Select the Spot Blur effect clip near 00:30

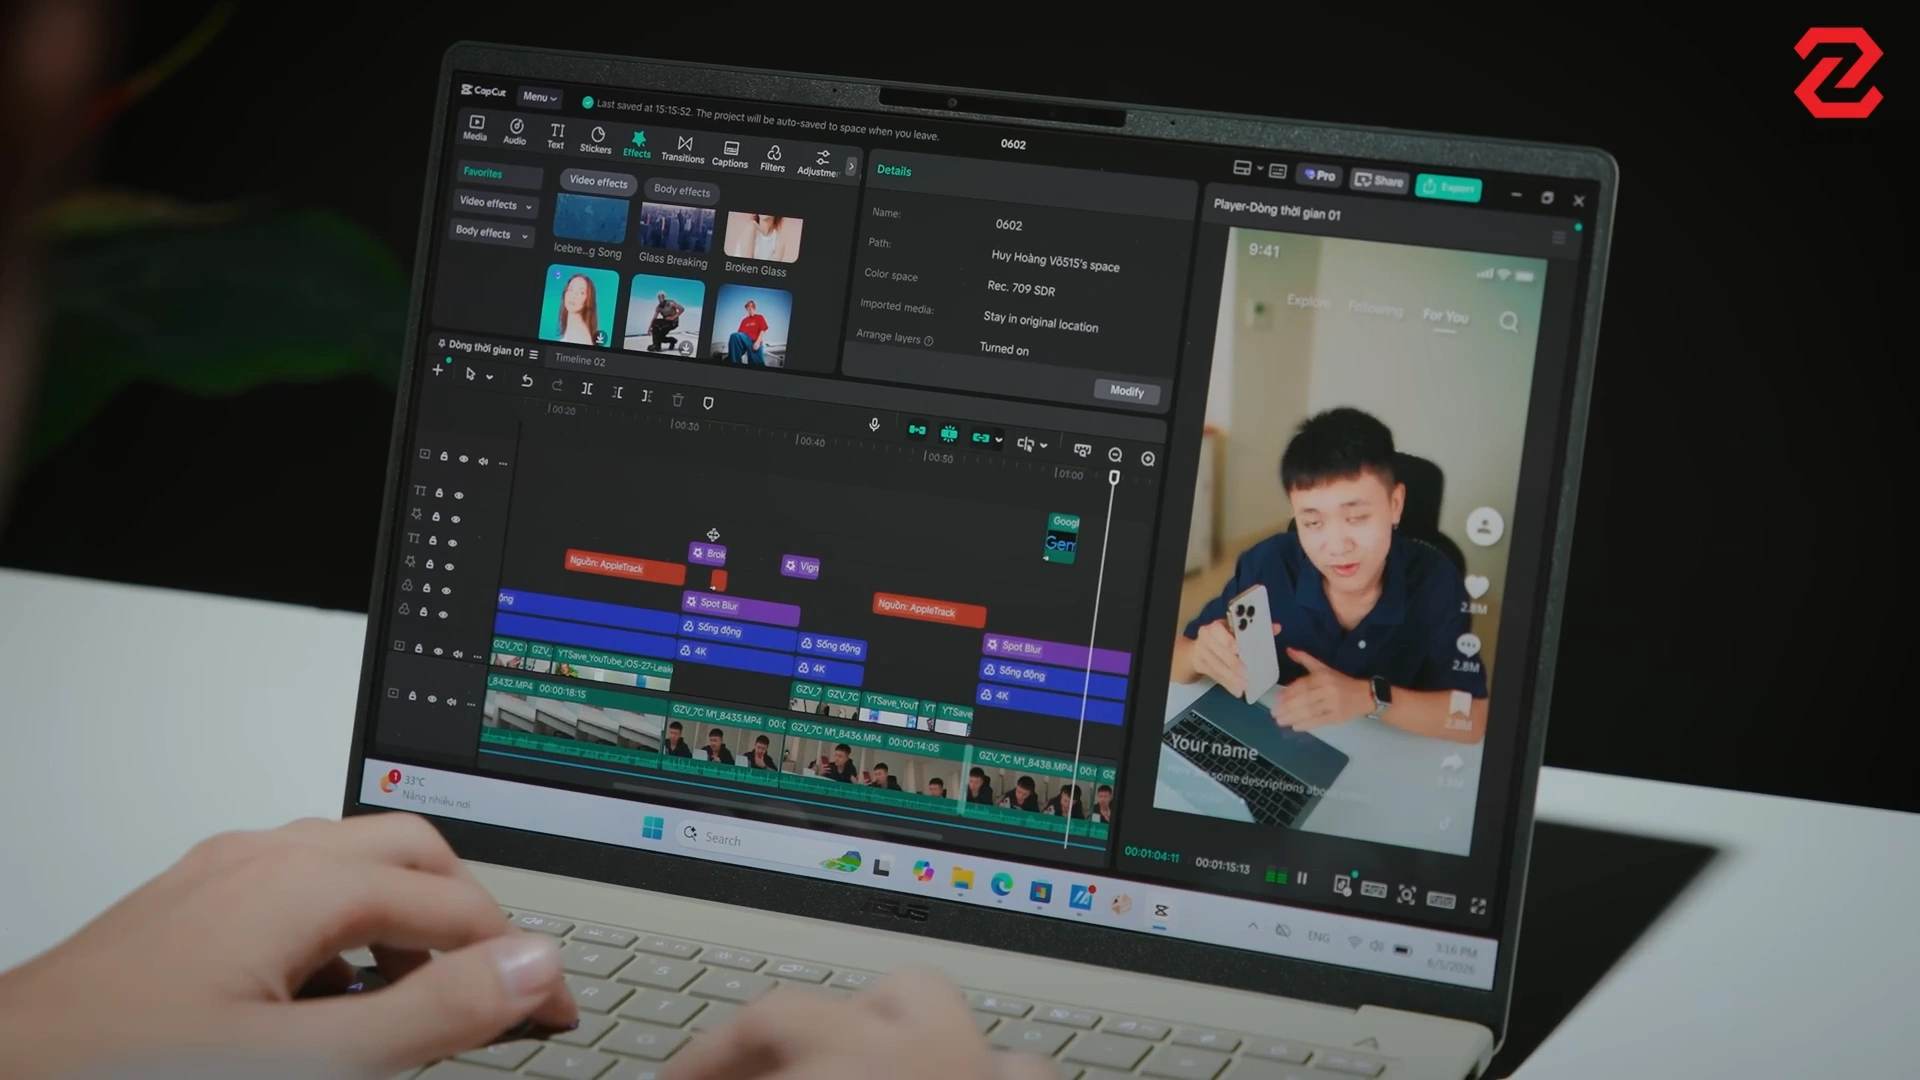coord(740,607)
